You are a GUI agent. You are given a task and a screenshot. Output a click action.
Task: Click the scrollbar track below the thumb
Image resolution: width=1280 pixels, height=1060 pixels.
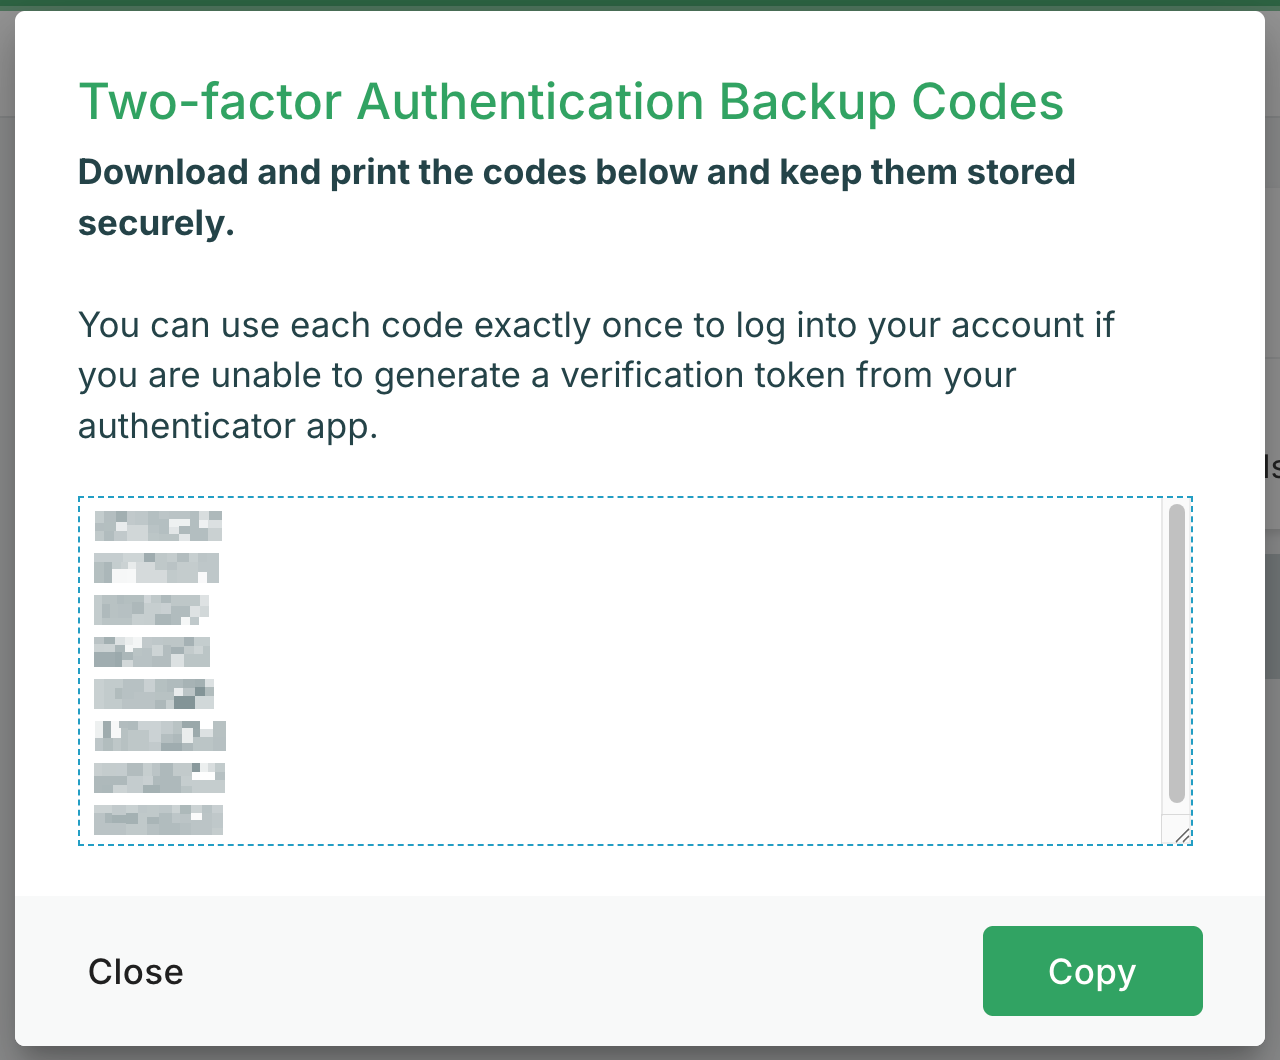click(1176, 810)
